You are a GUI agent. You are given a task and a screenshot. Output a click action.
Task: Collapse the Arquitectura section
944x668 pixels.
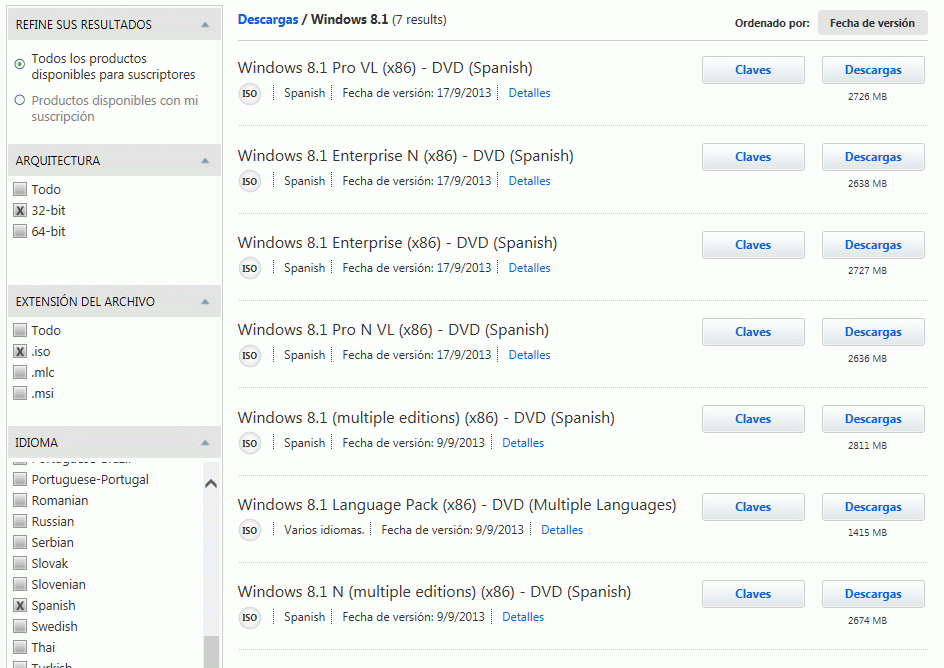point(205,161)
